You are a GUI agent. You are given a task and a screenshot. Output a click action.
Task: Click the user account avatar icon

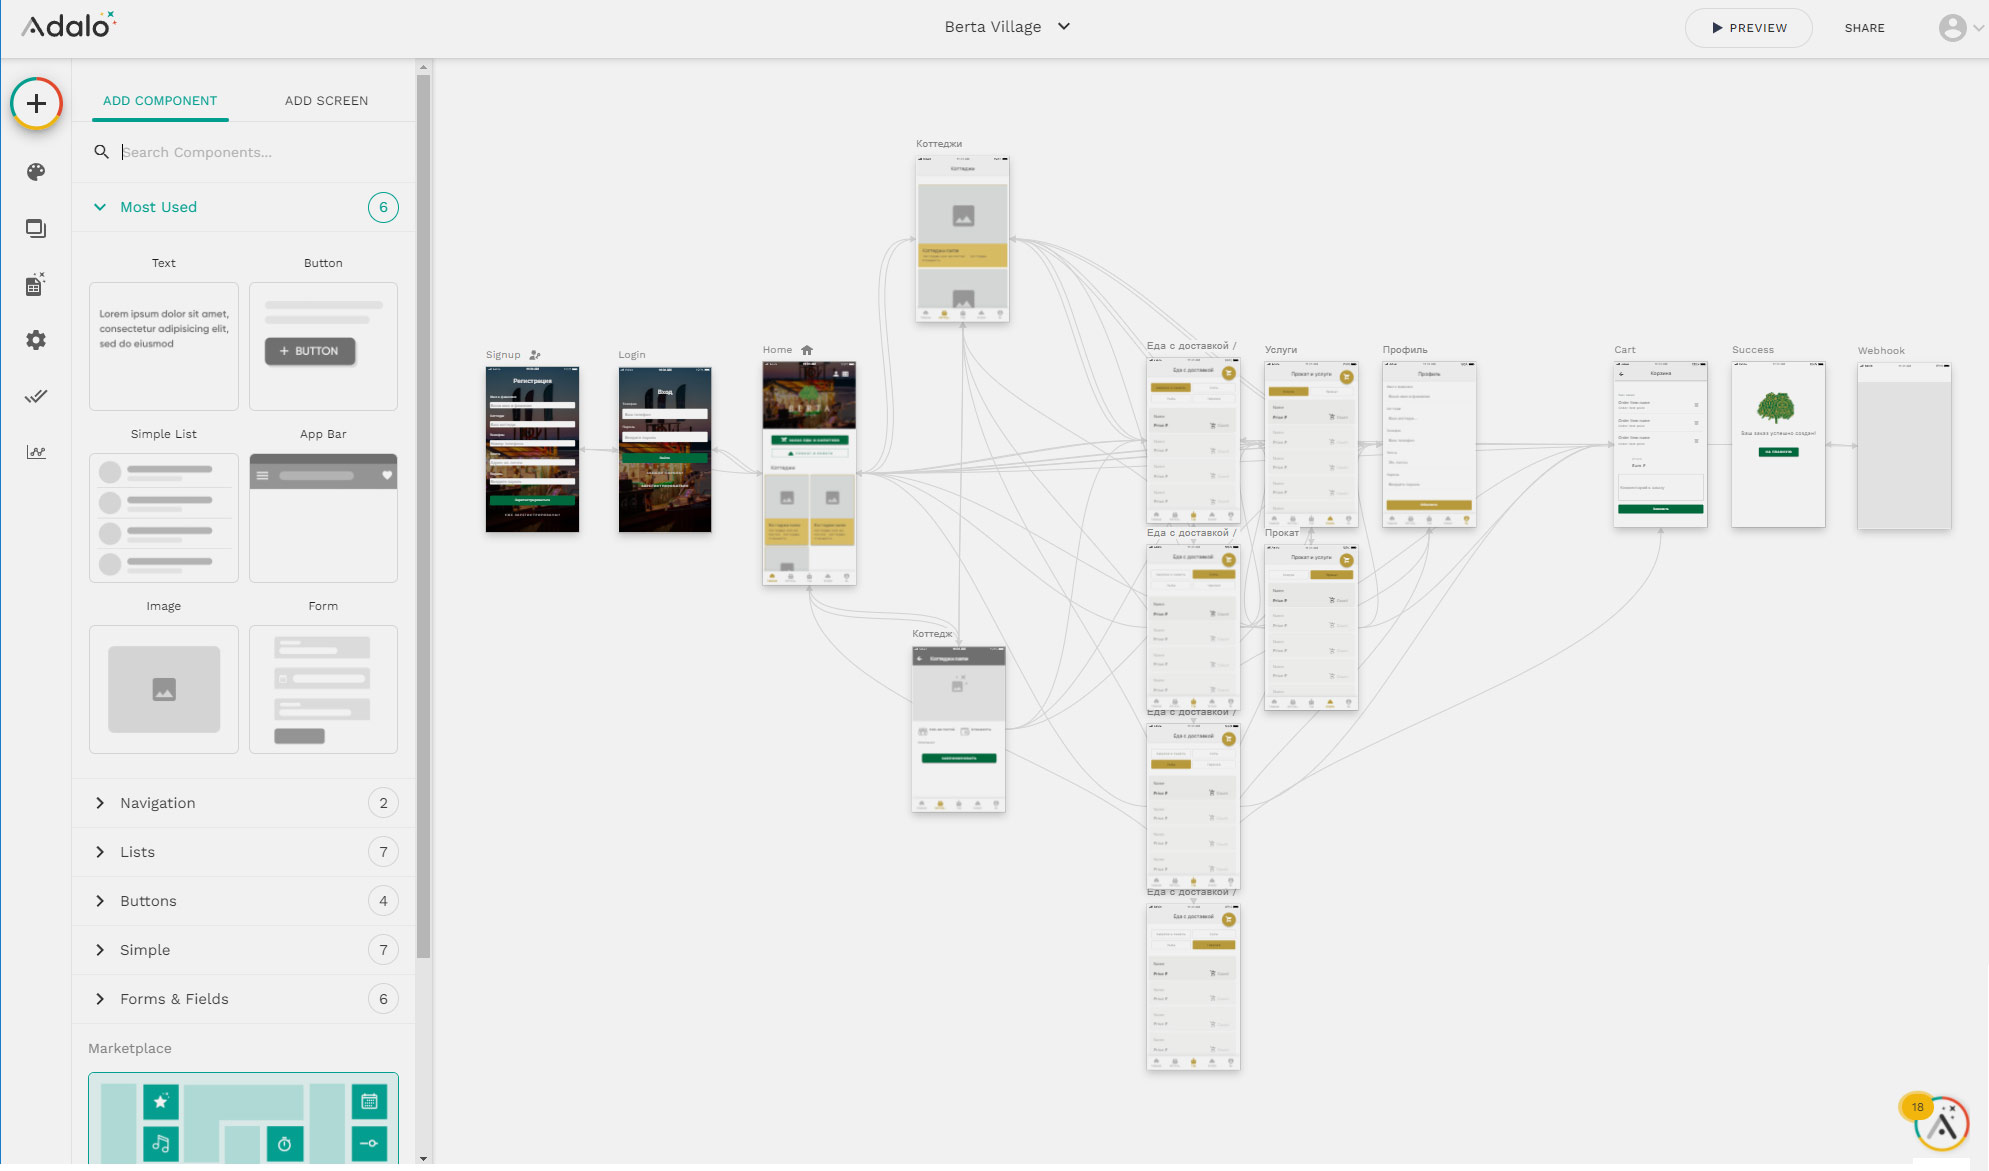pyautogui.click(x=1952, y=28)
